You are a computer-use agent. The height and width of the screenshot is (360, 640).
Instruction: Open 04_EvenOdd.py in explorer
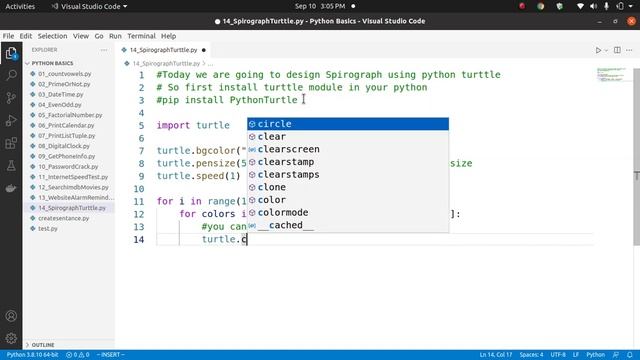[x=60, y=105]
